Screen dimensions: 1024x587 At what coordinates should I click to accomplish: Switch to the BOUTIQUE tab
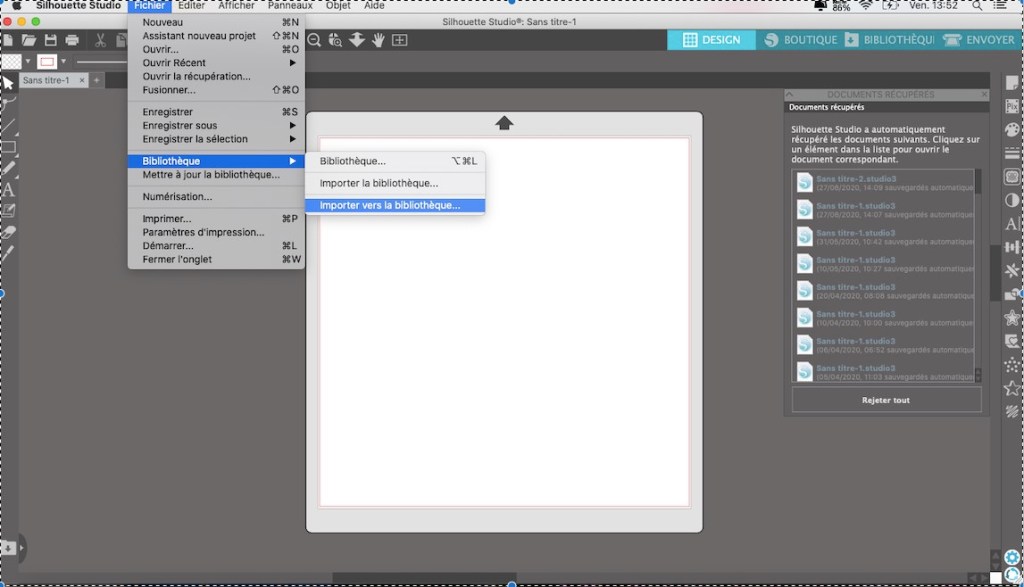(800, 40)
